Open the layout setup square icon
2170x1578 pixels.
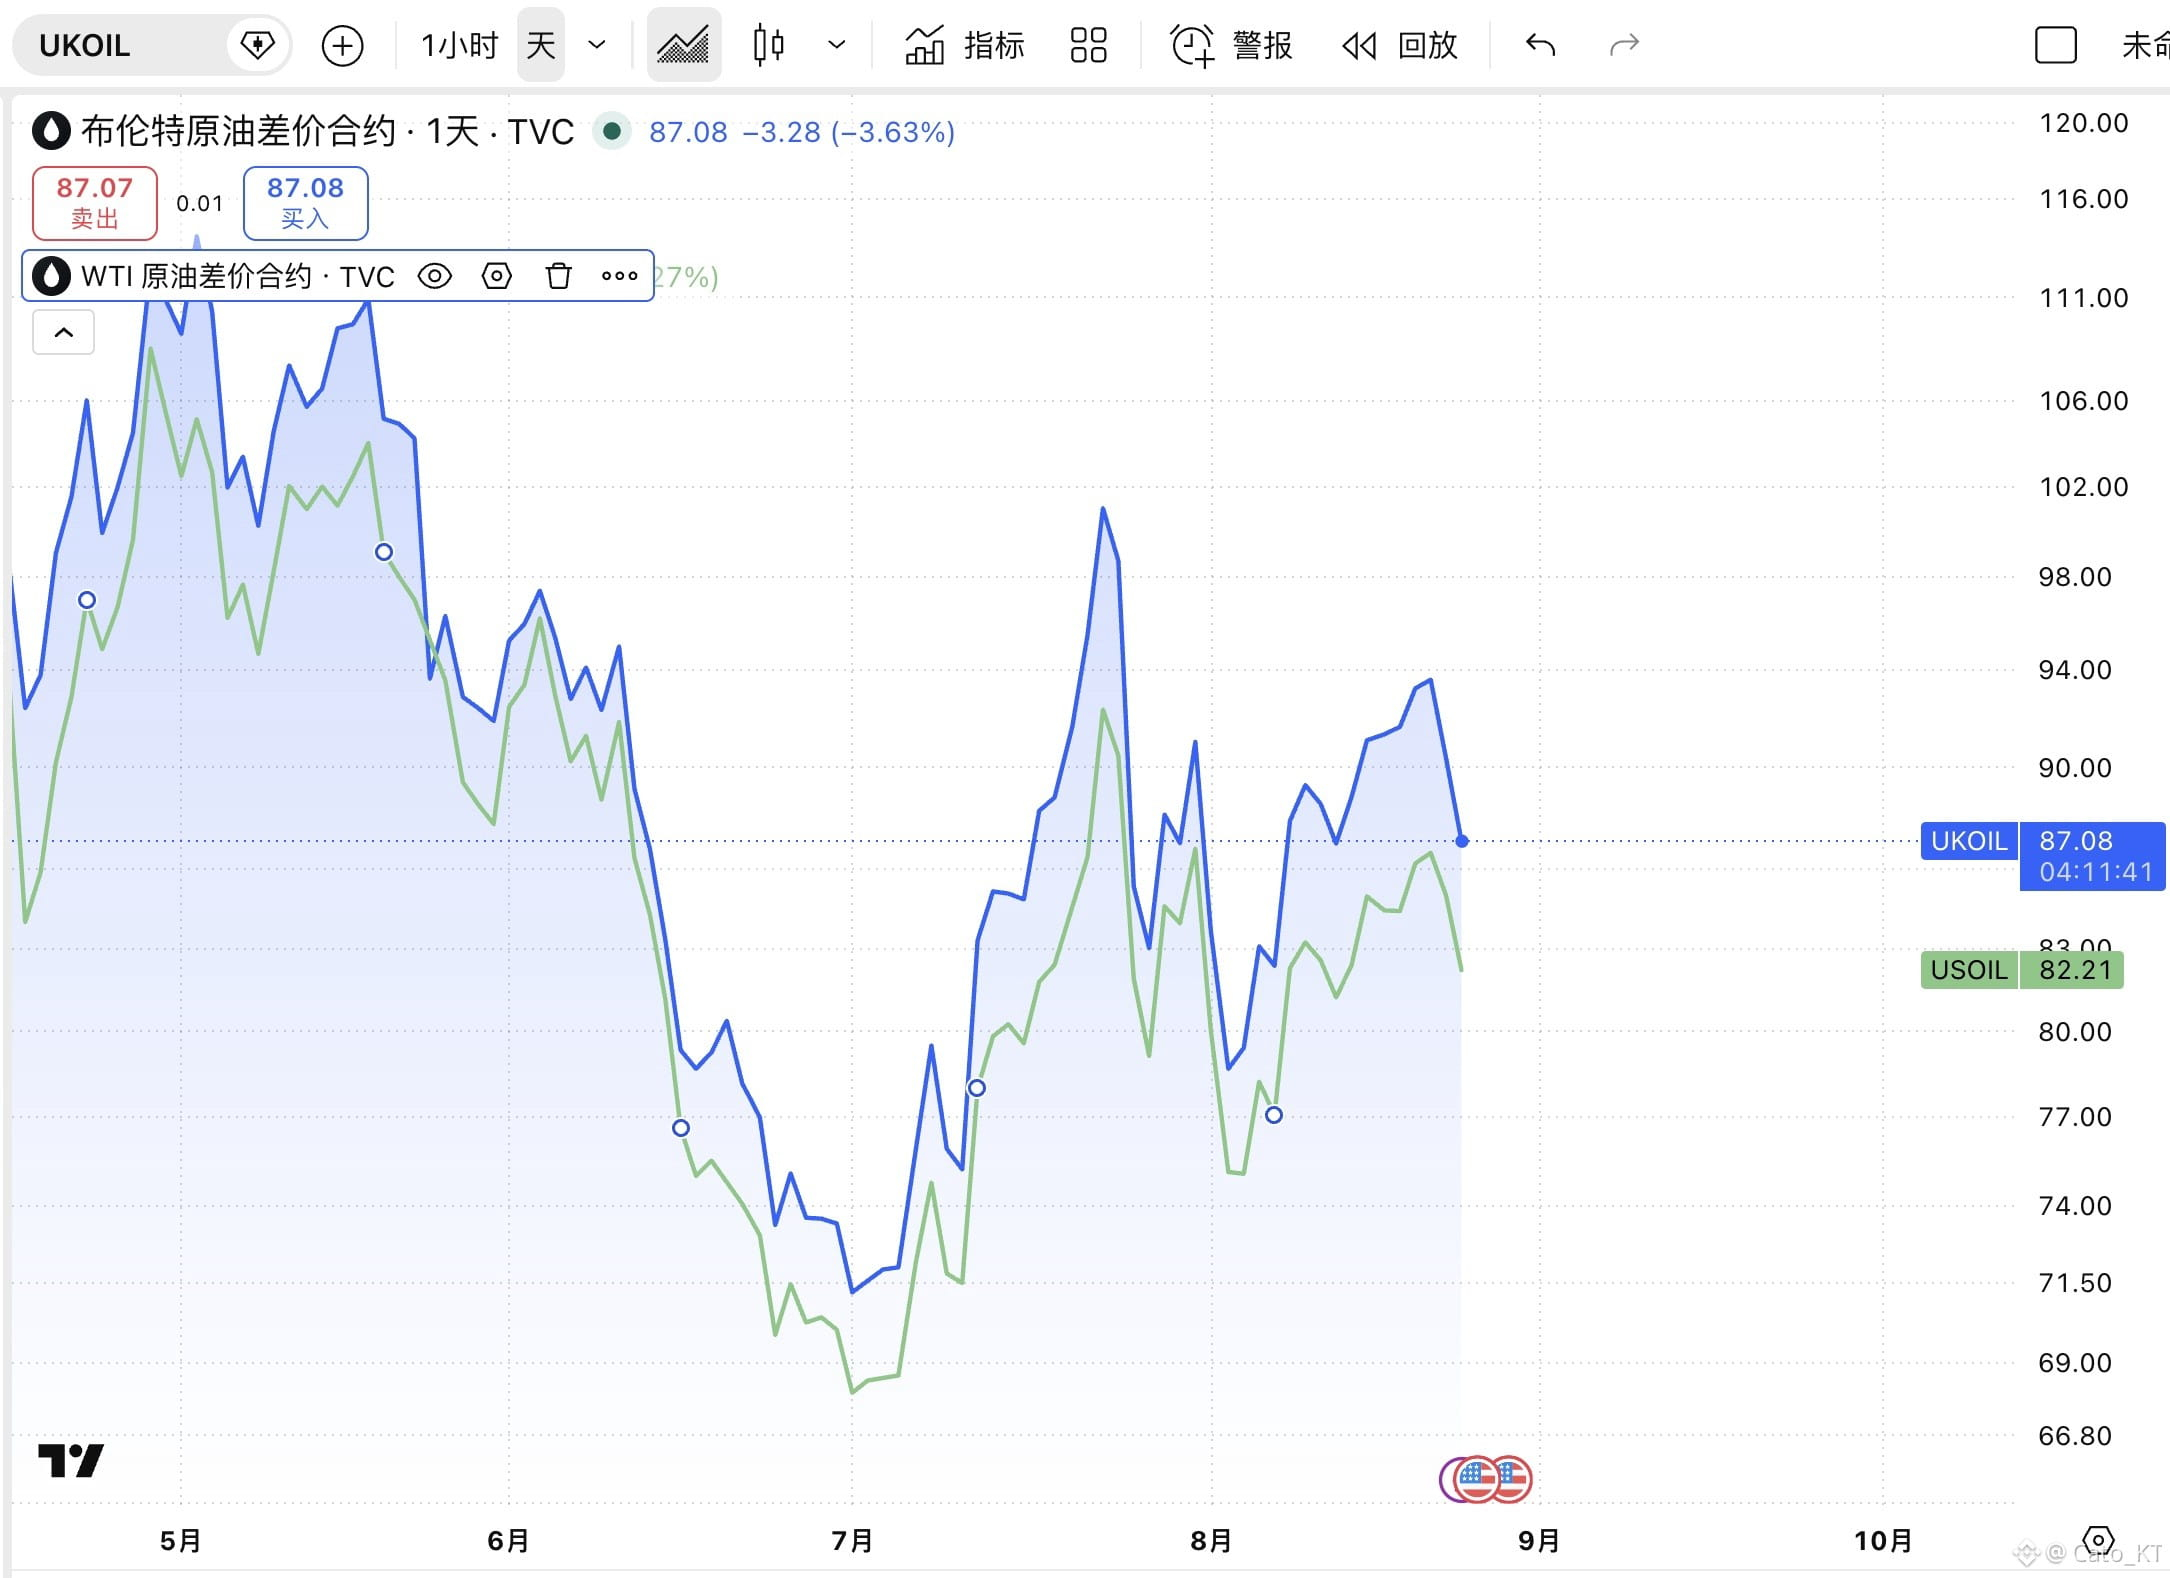(2055, 45)
